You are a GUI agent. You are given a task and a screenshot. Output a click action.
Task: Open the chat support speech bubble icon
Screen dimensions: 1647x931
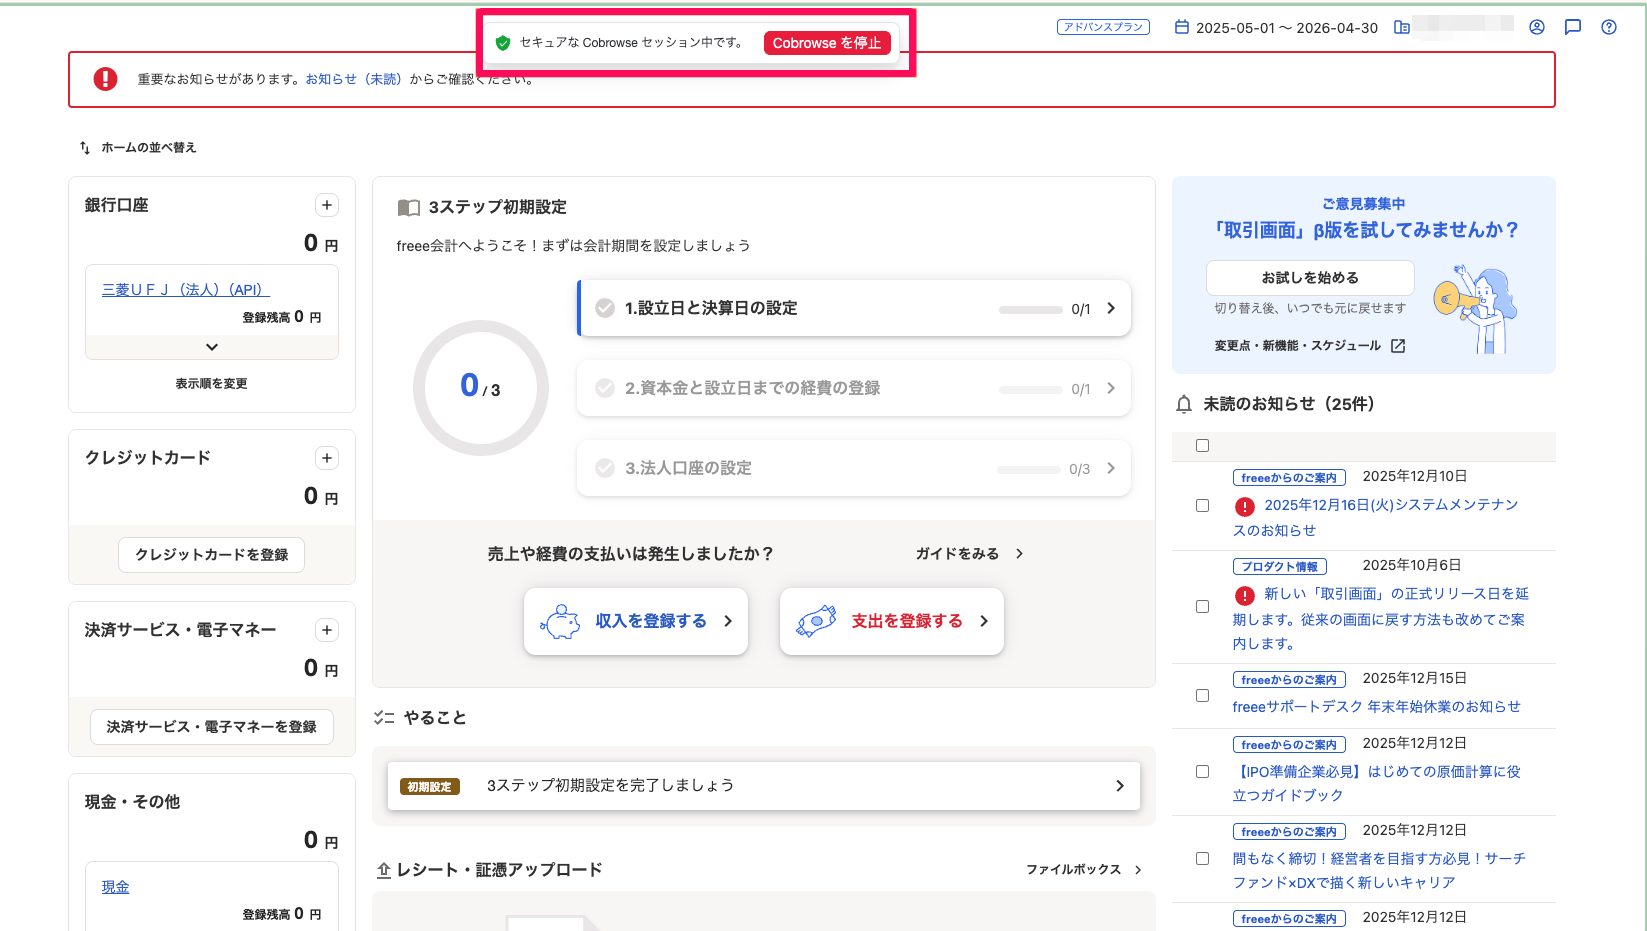(x=1573, y=27)
